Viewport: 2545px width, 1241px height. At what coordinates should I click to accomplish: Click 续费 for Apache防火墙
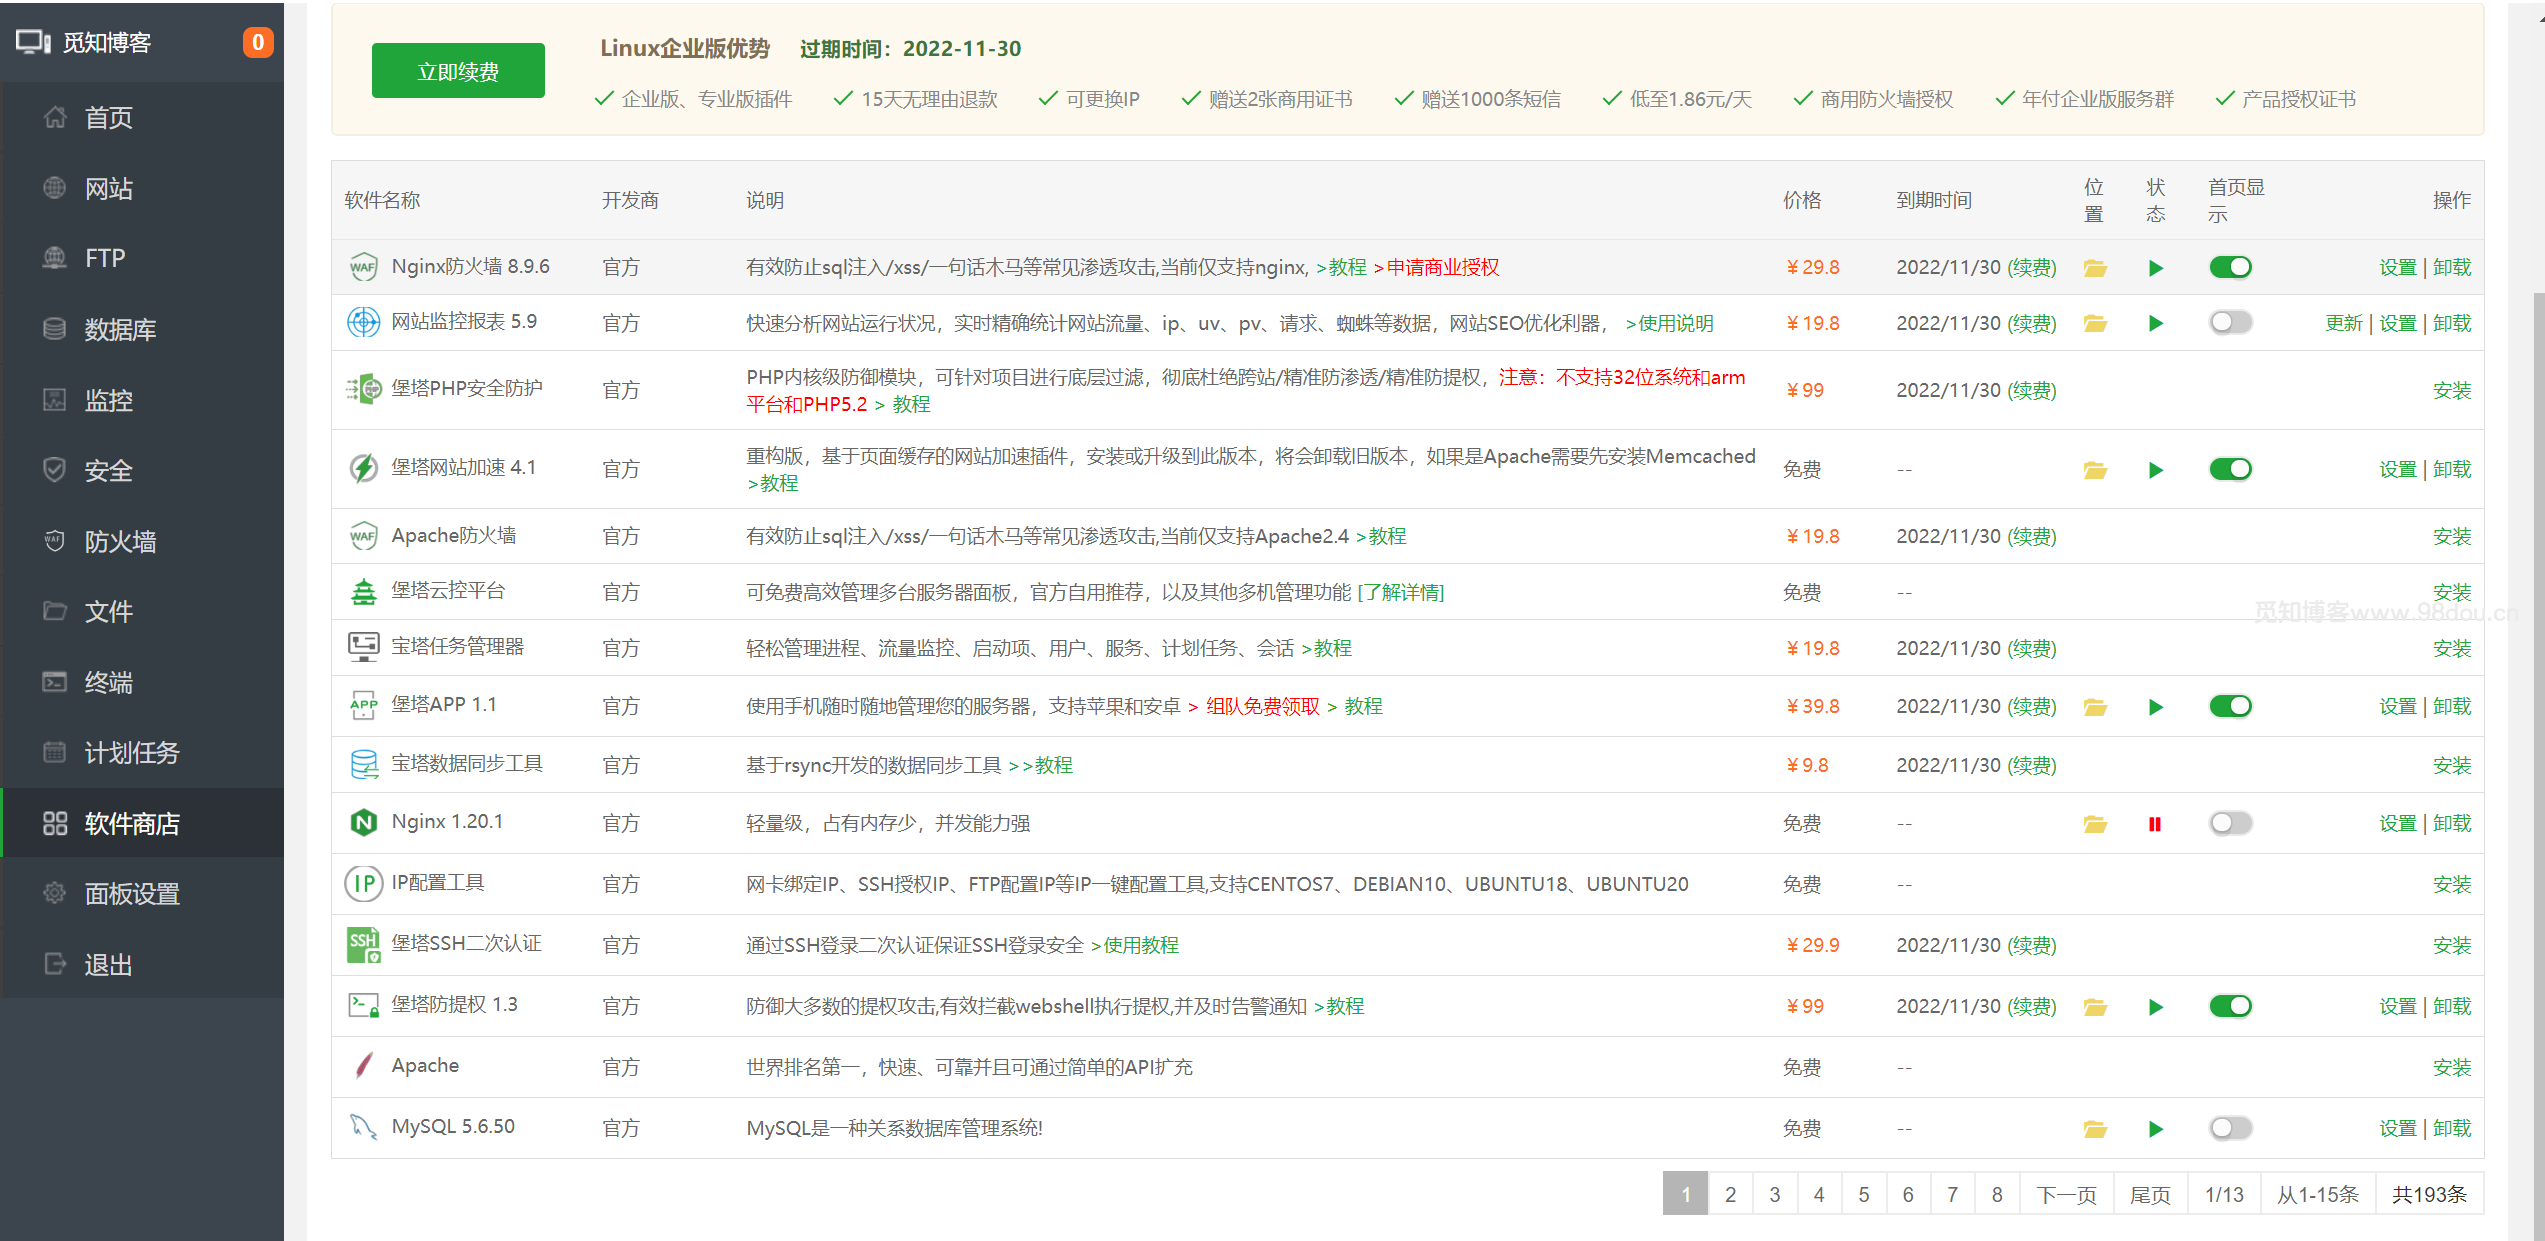point(2031,537)
